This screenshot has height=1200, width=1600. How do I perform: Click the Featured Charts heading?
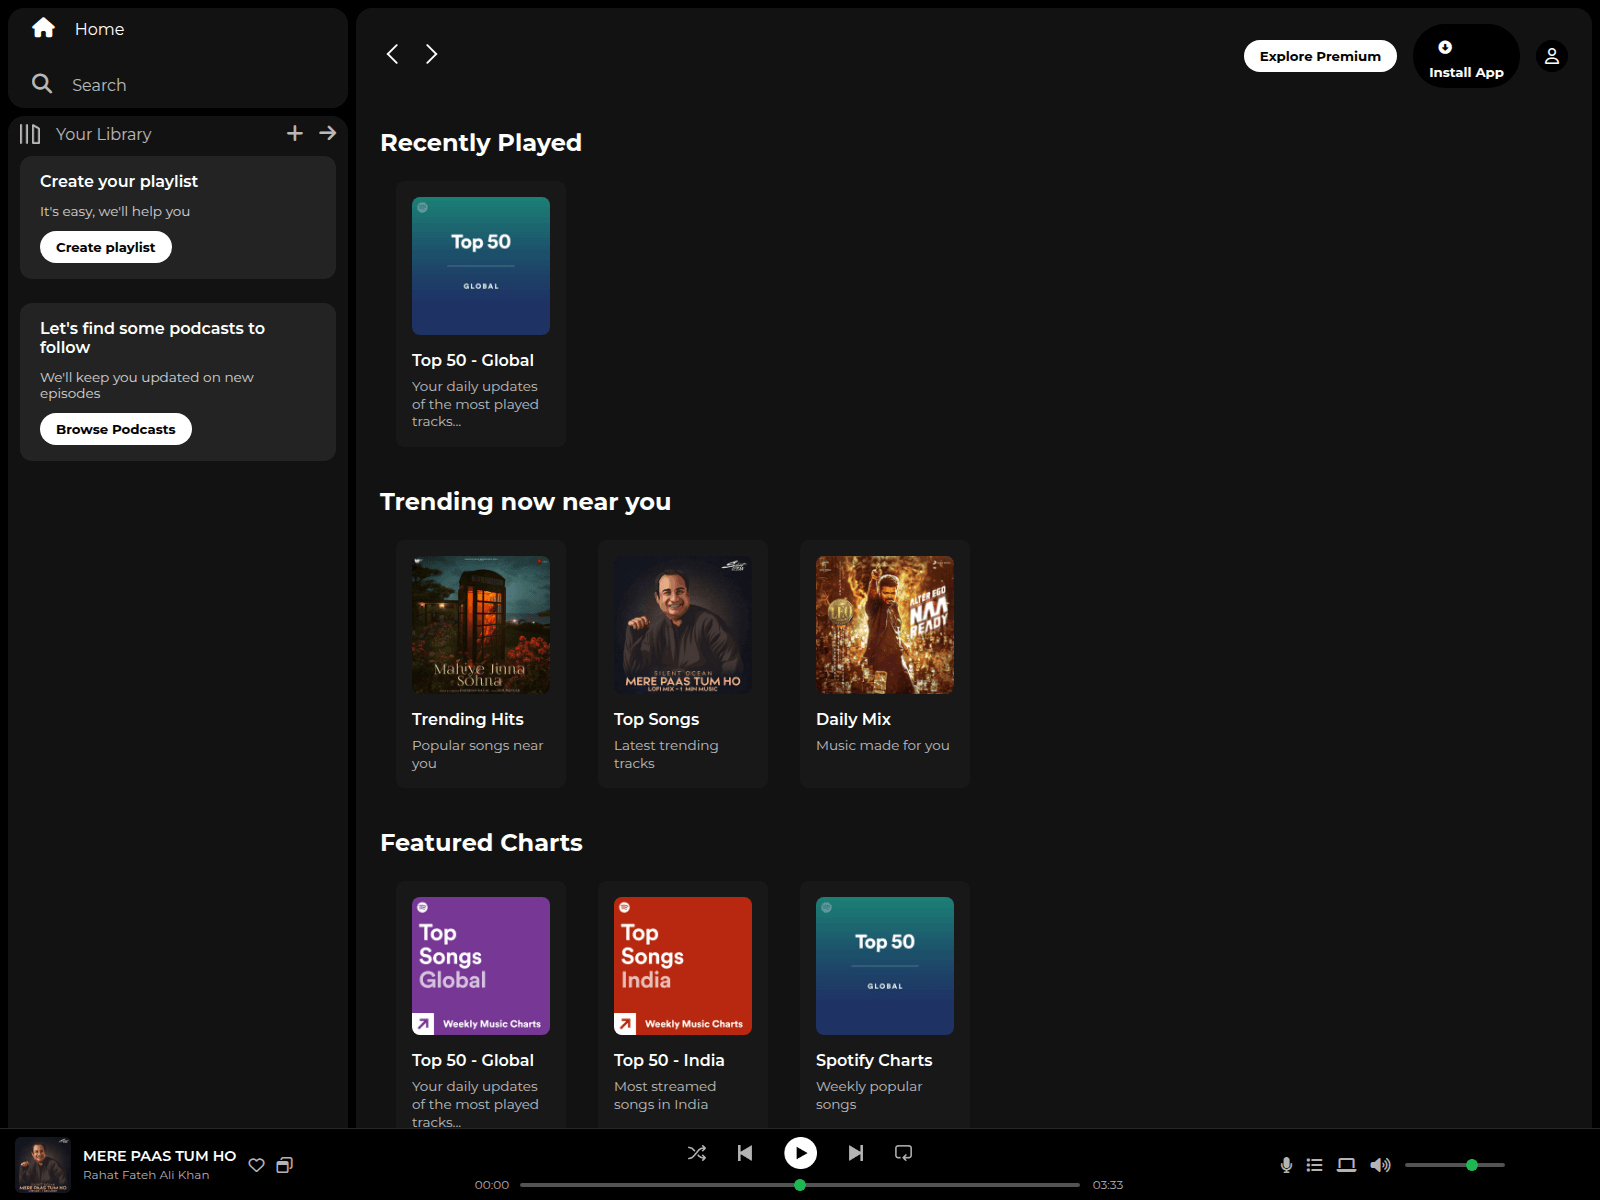(481, 843)
